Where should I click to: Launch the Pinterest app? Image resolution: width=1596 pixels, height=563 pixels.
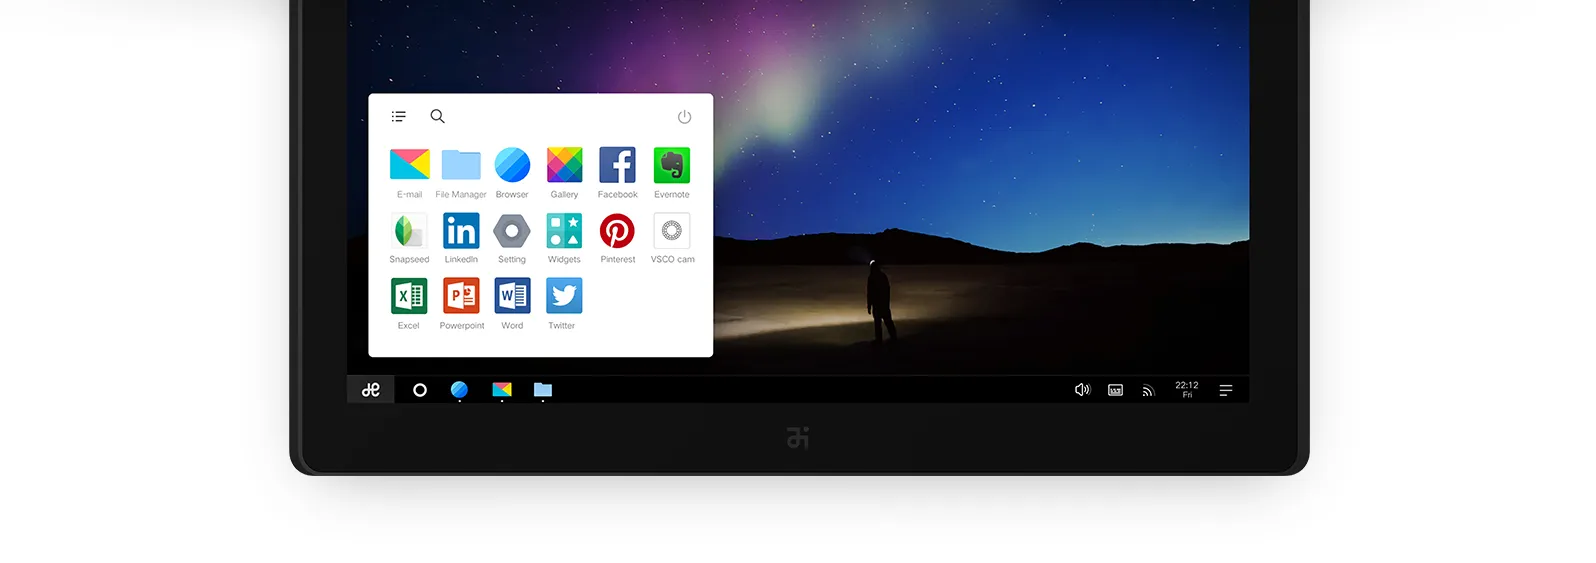[617, 231]
